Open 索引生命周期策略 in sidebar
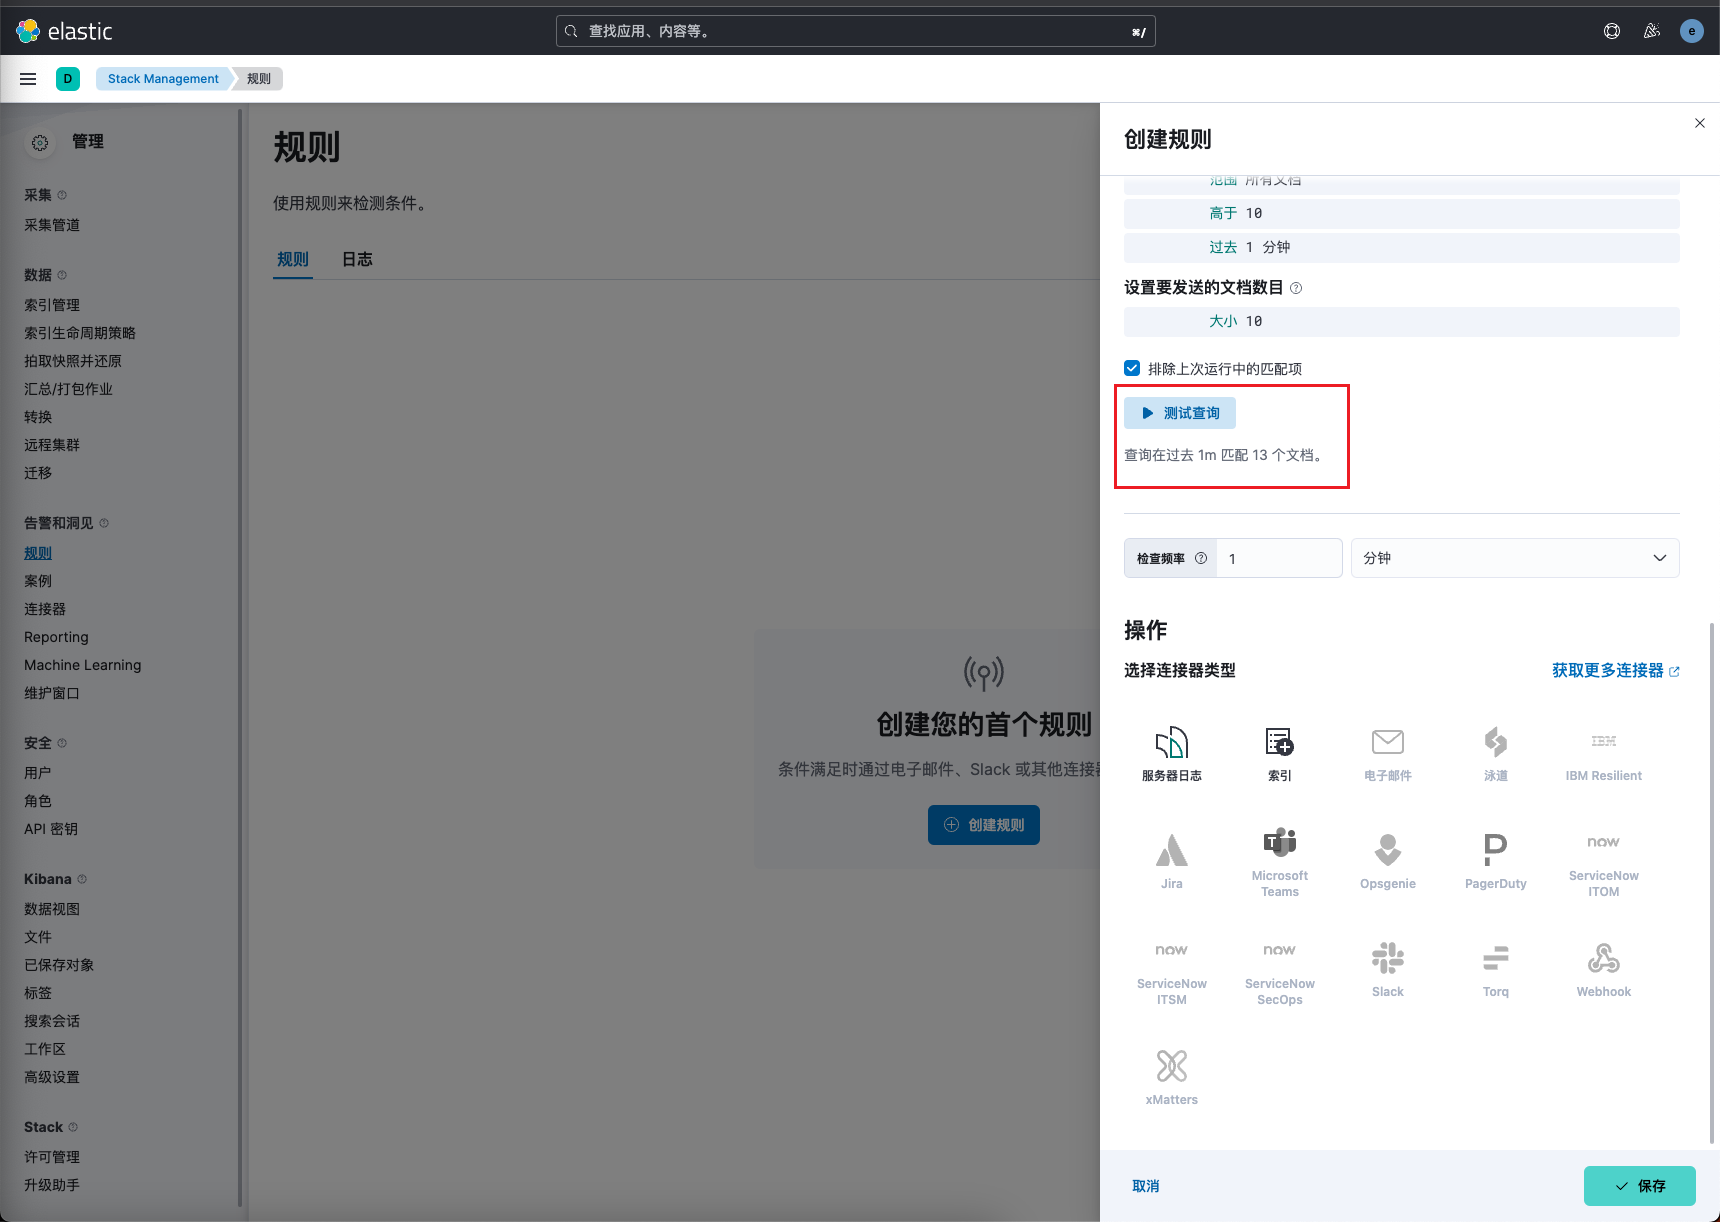Viewport: 1720px width, 1222px height. click(x=80, y=333)
